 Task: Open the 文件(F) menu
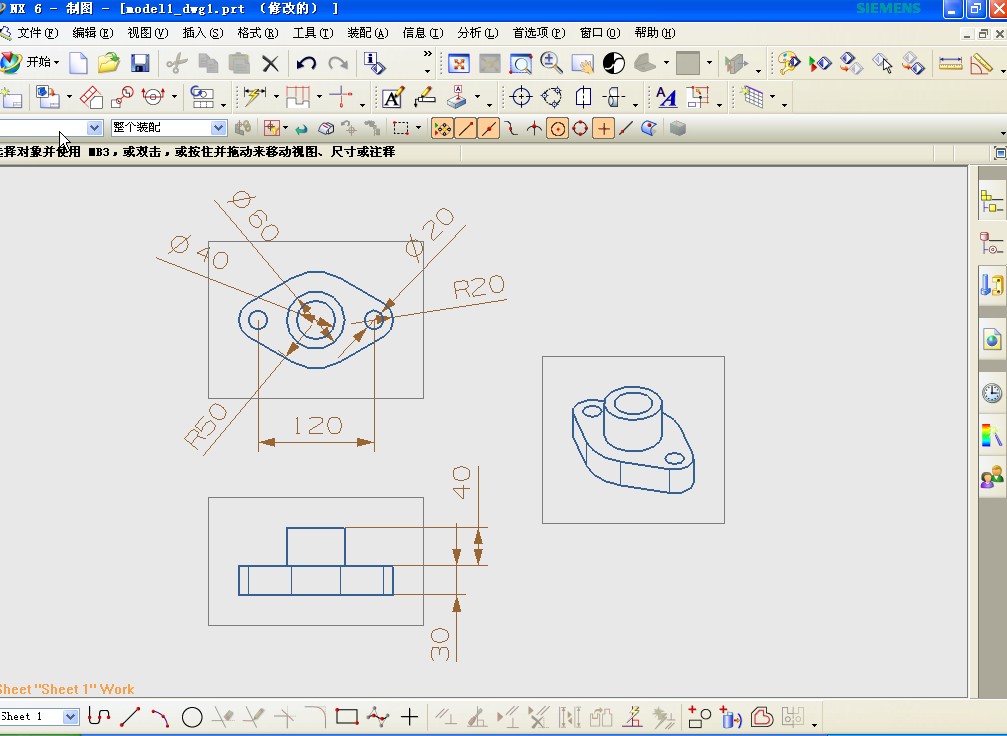[x=37, y=33]
